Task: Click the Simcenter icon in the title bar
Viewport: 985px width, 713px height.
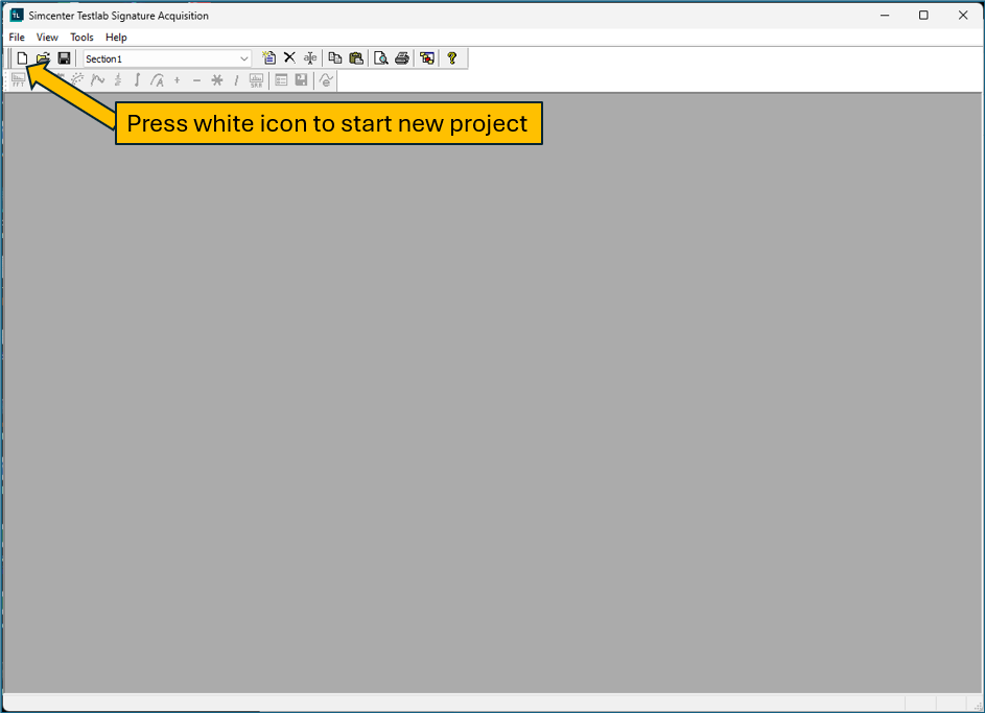Action: click(x=15, y=15)
